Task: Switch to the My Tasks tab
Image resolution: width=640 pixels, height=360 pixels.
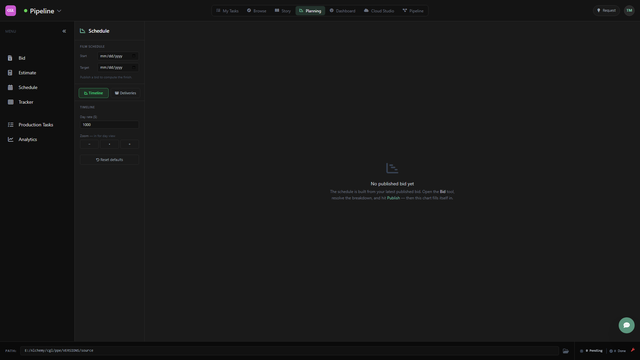Action: (x=227, y=11)
